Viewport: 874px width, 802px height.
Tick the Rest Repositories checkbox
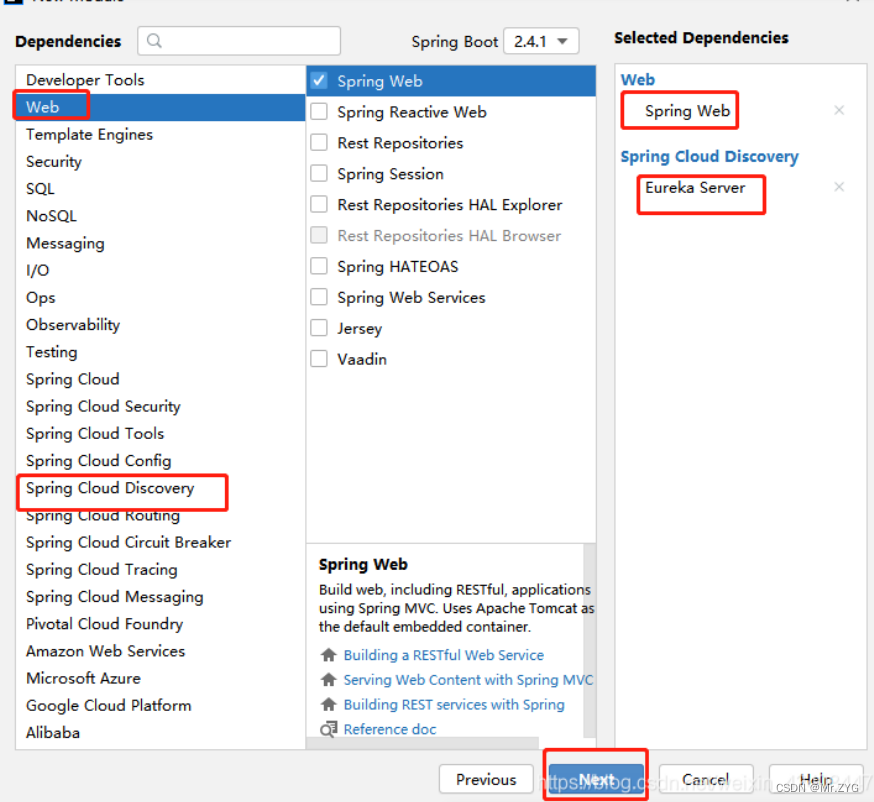click(x=319, y=143)
